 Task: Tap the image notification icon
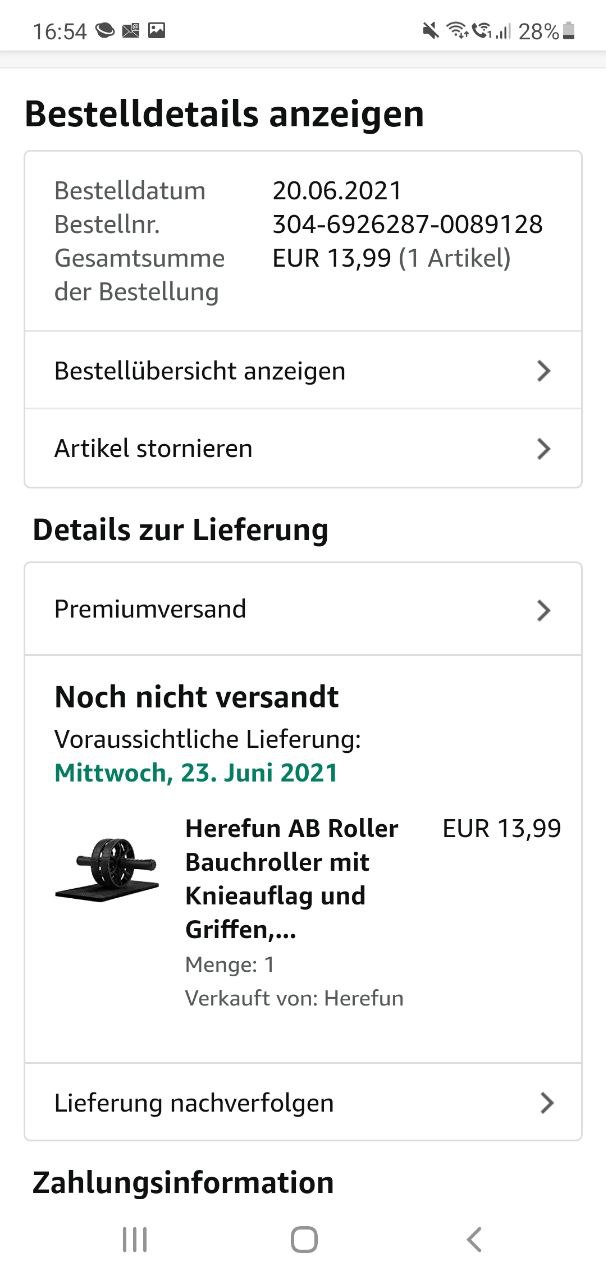156,31
